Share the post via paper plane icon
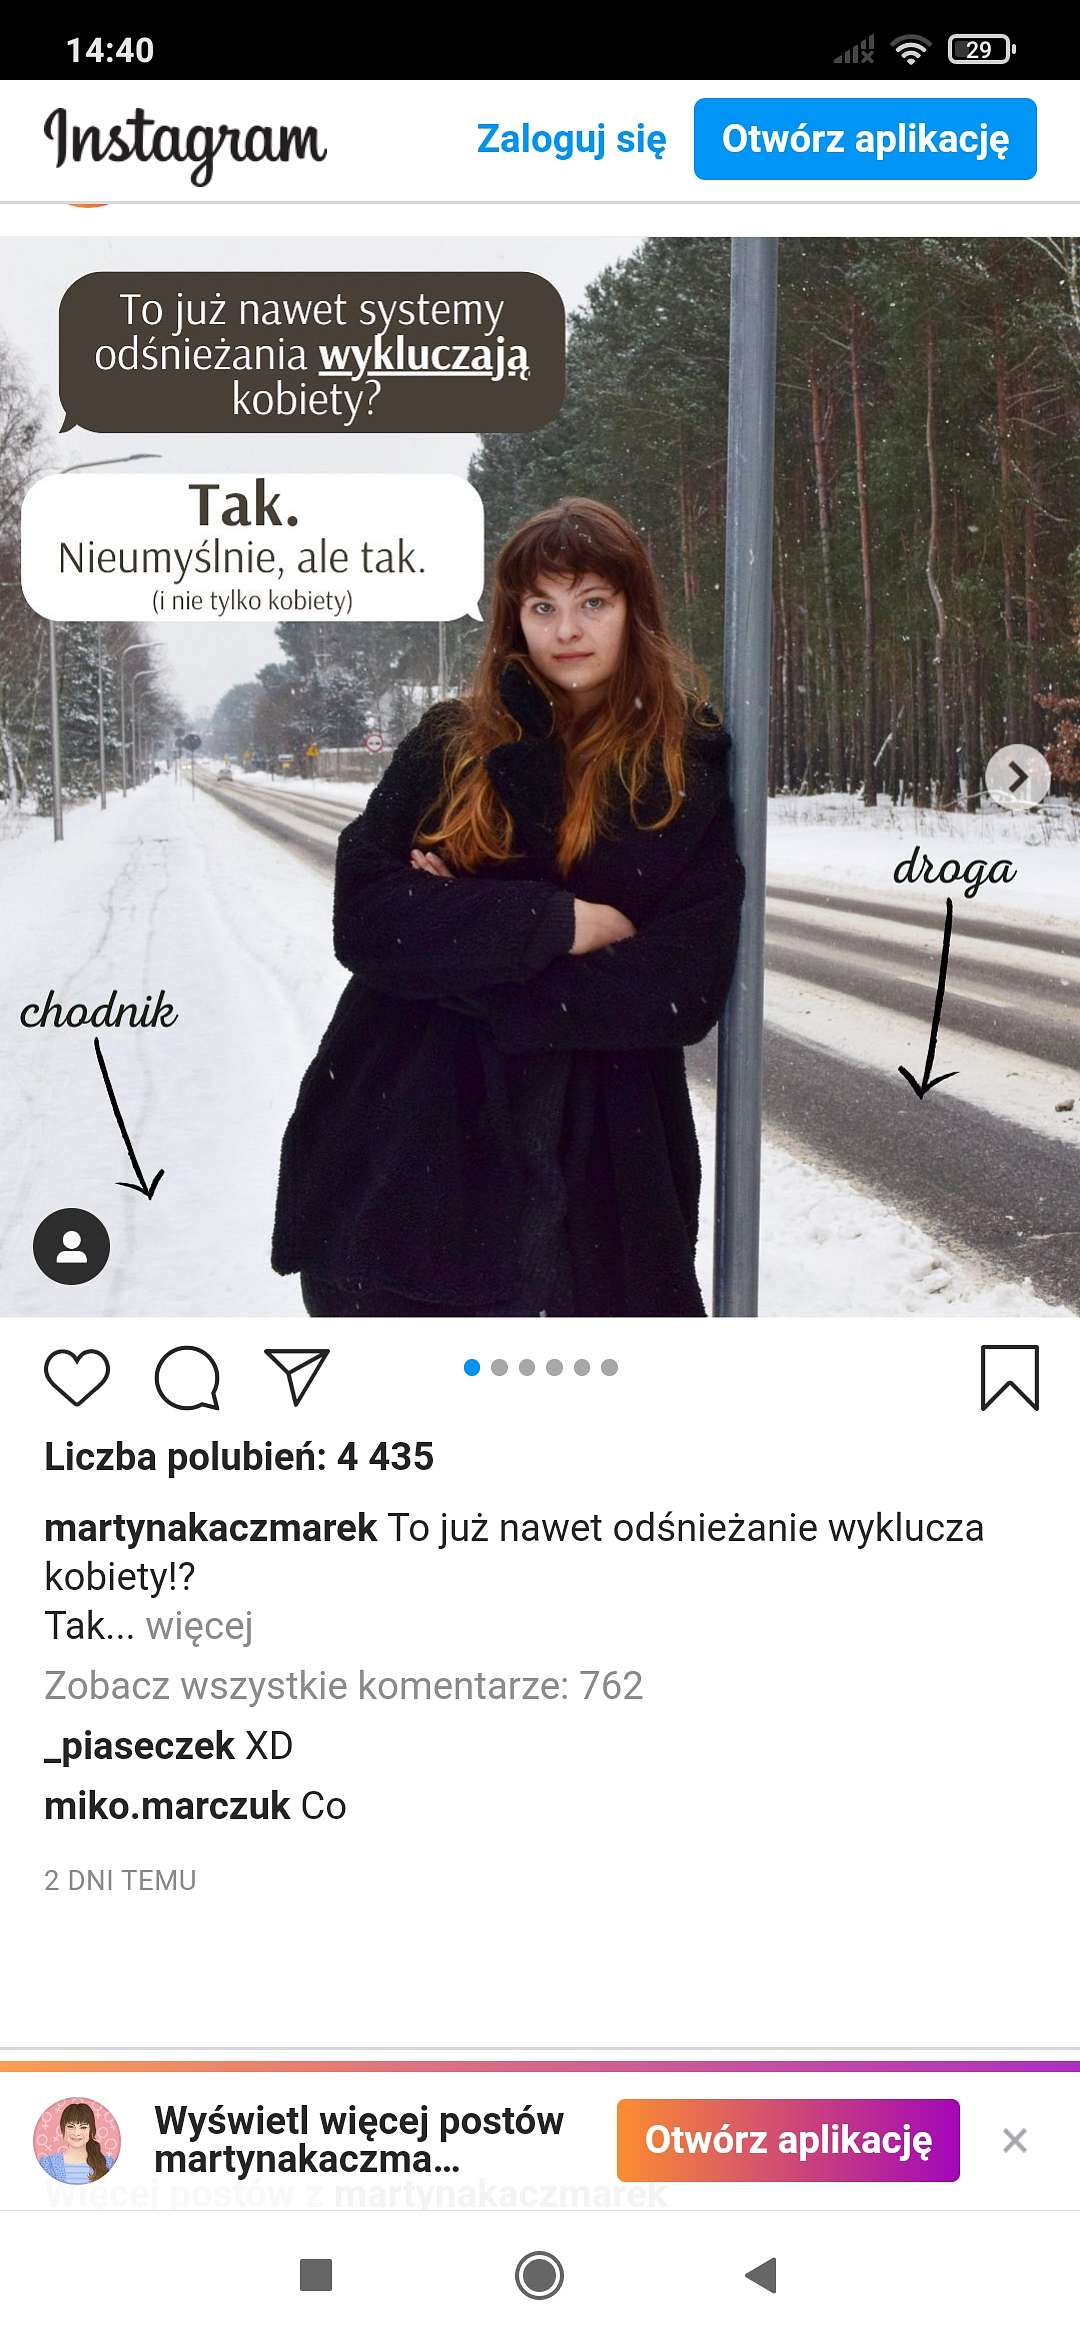The width and height of the screenshot is (1080, 2340). [297, 1377]
